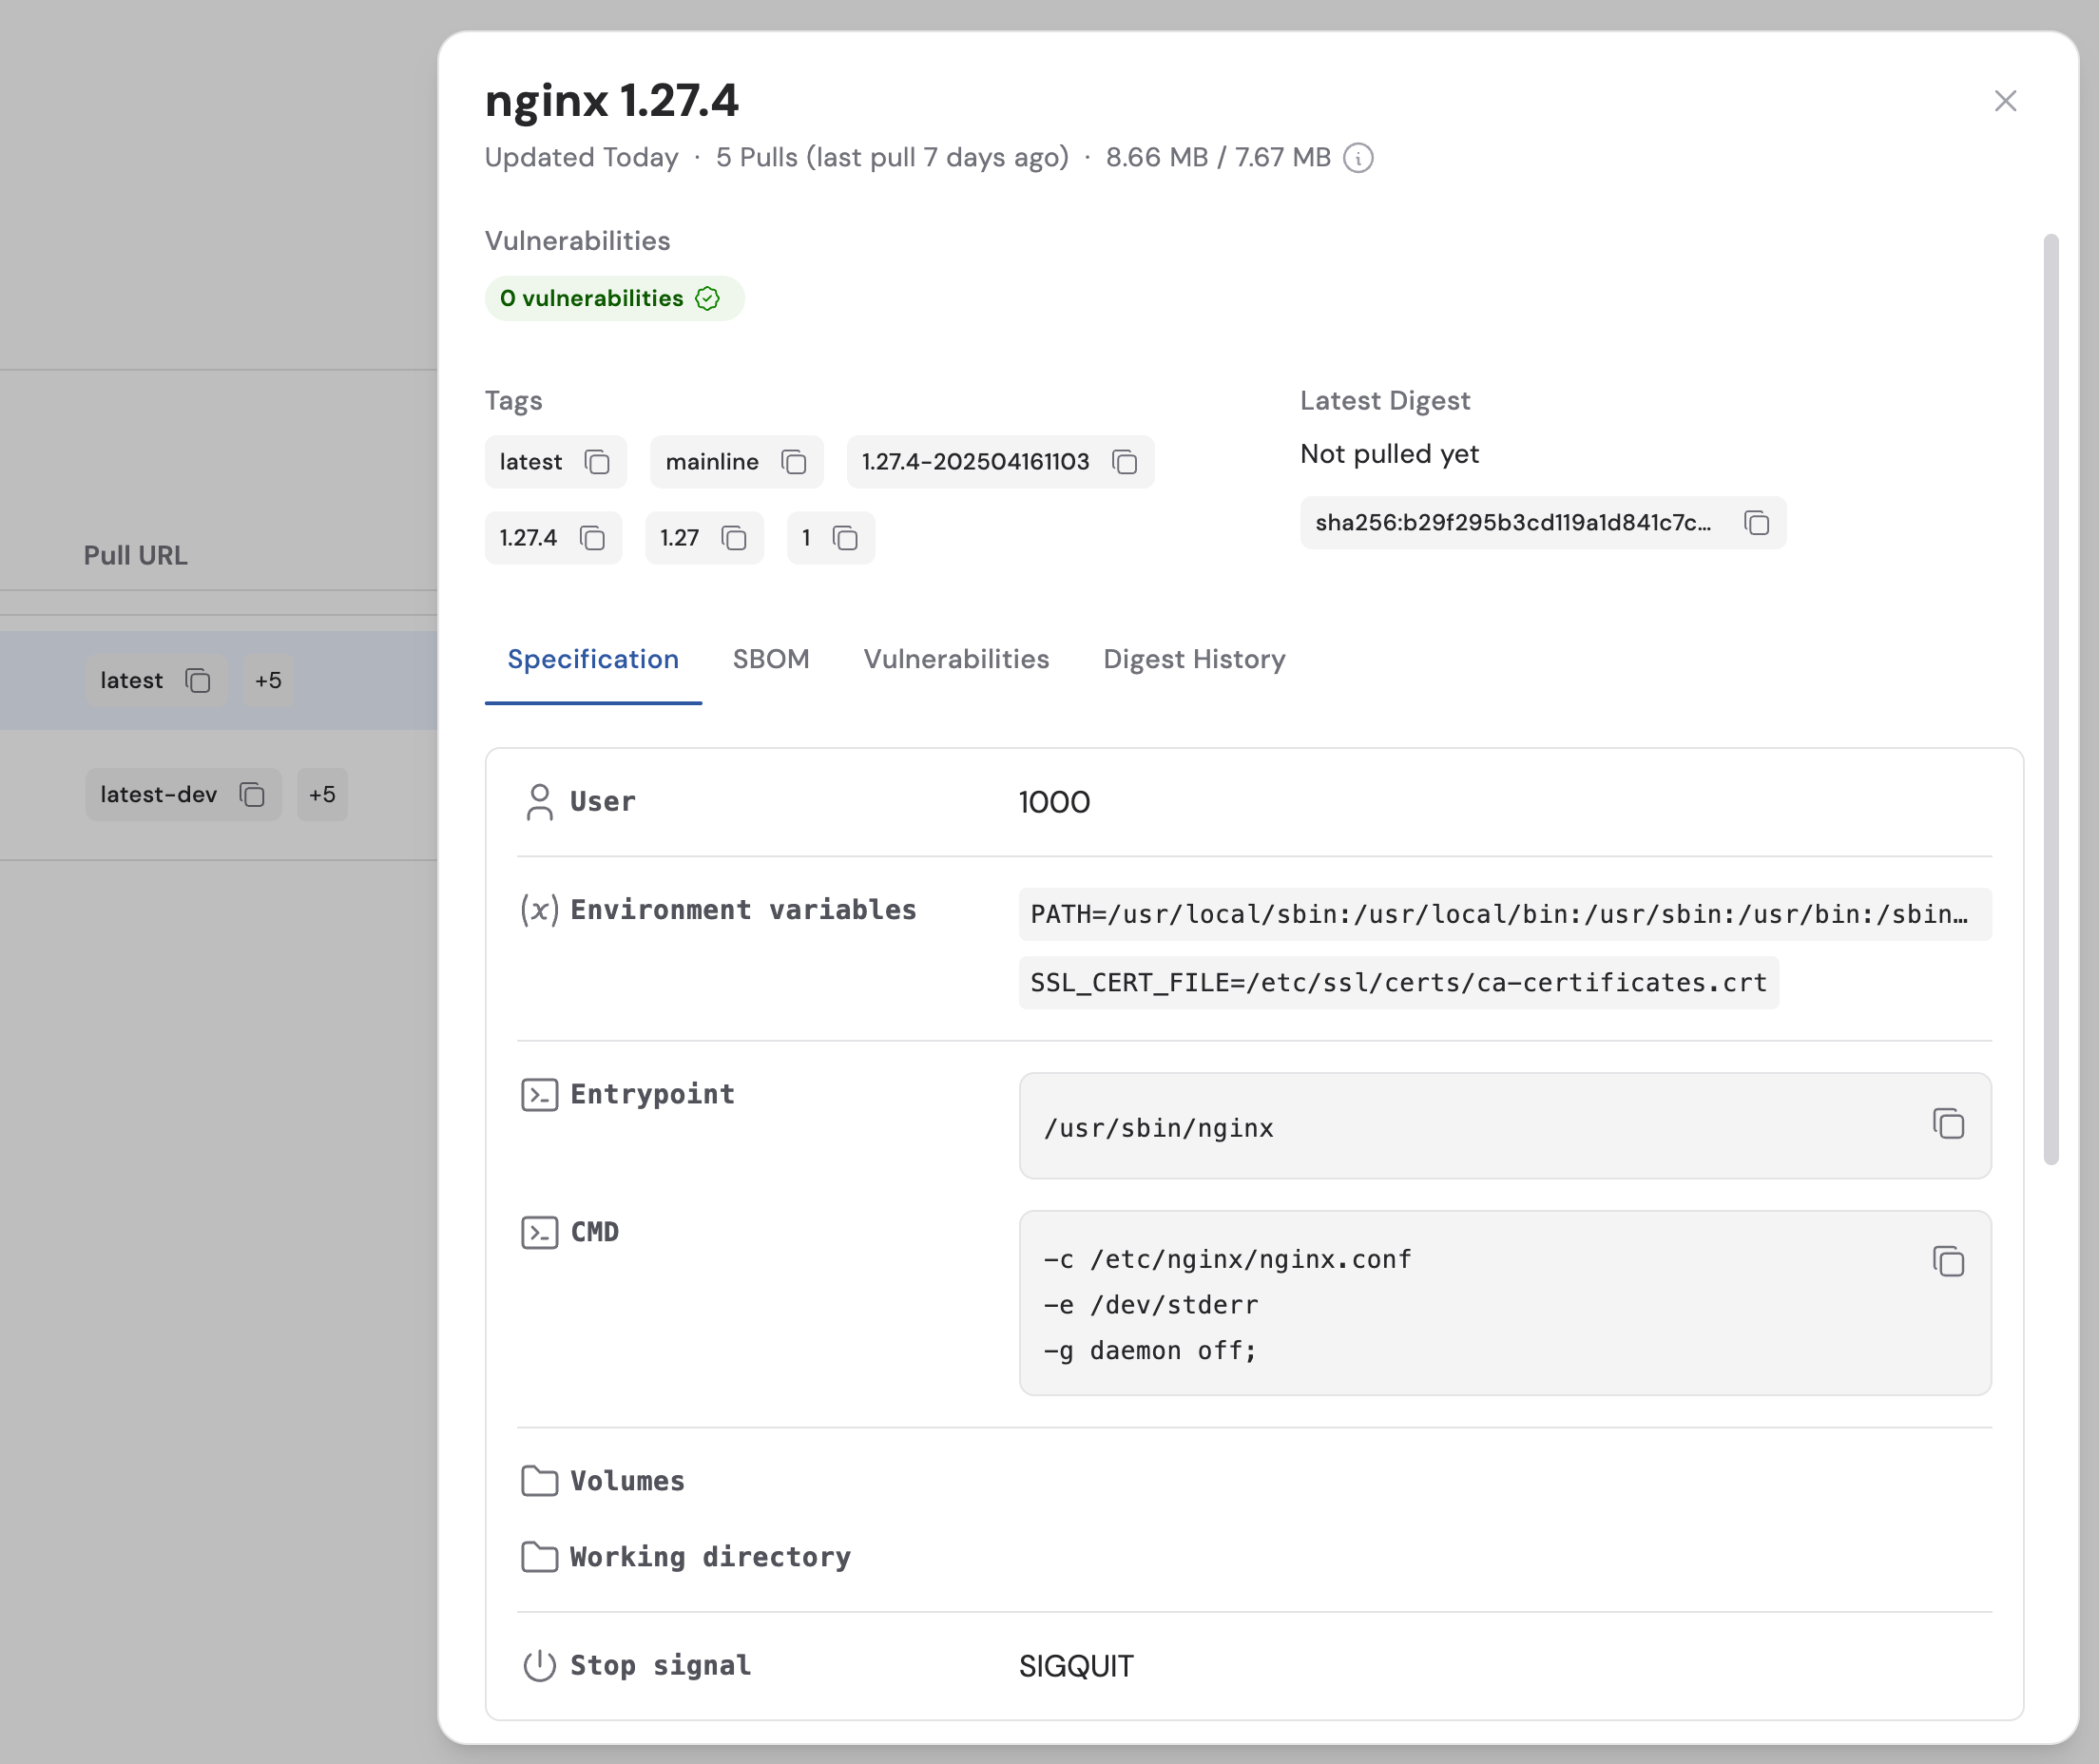Viewport: 2099px width, 1764px height.
Task: Copy latest-dev pull URL in background list
Action: [x=252, y=795]
